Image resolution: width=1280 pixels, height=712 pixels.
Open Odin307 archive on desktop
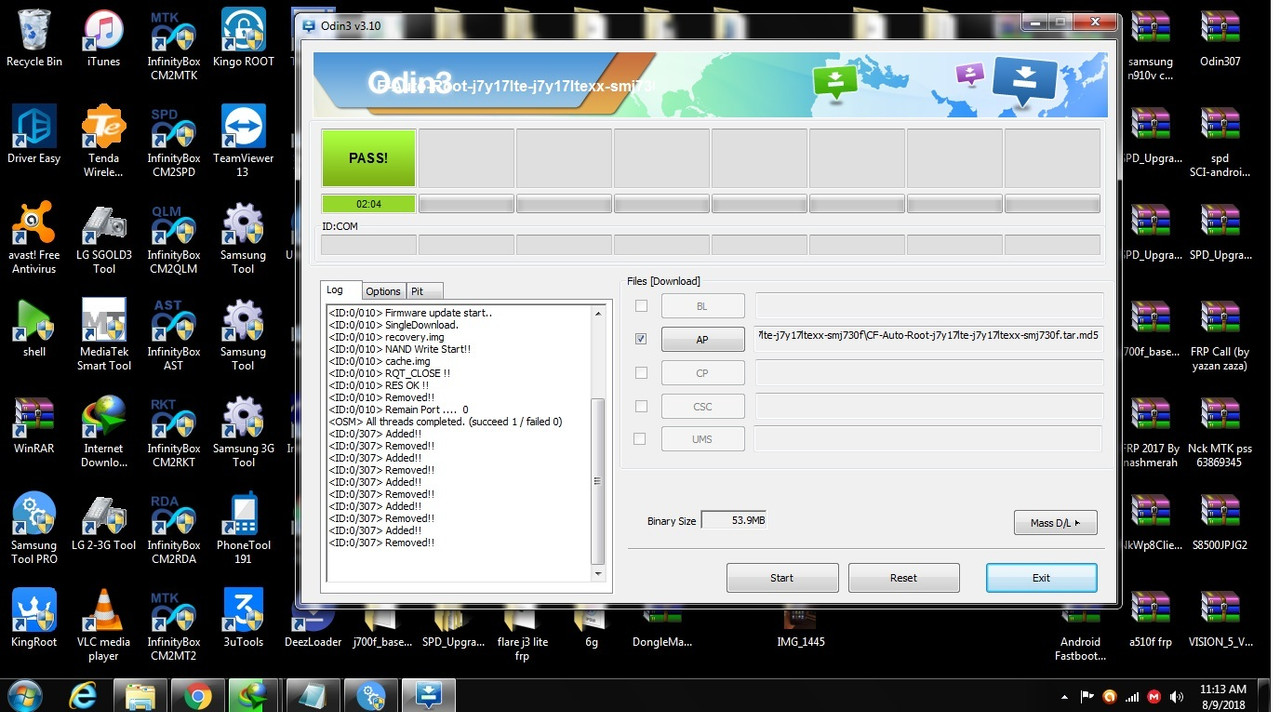(x=1220, y=38)
